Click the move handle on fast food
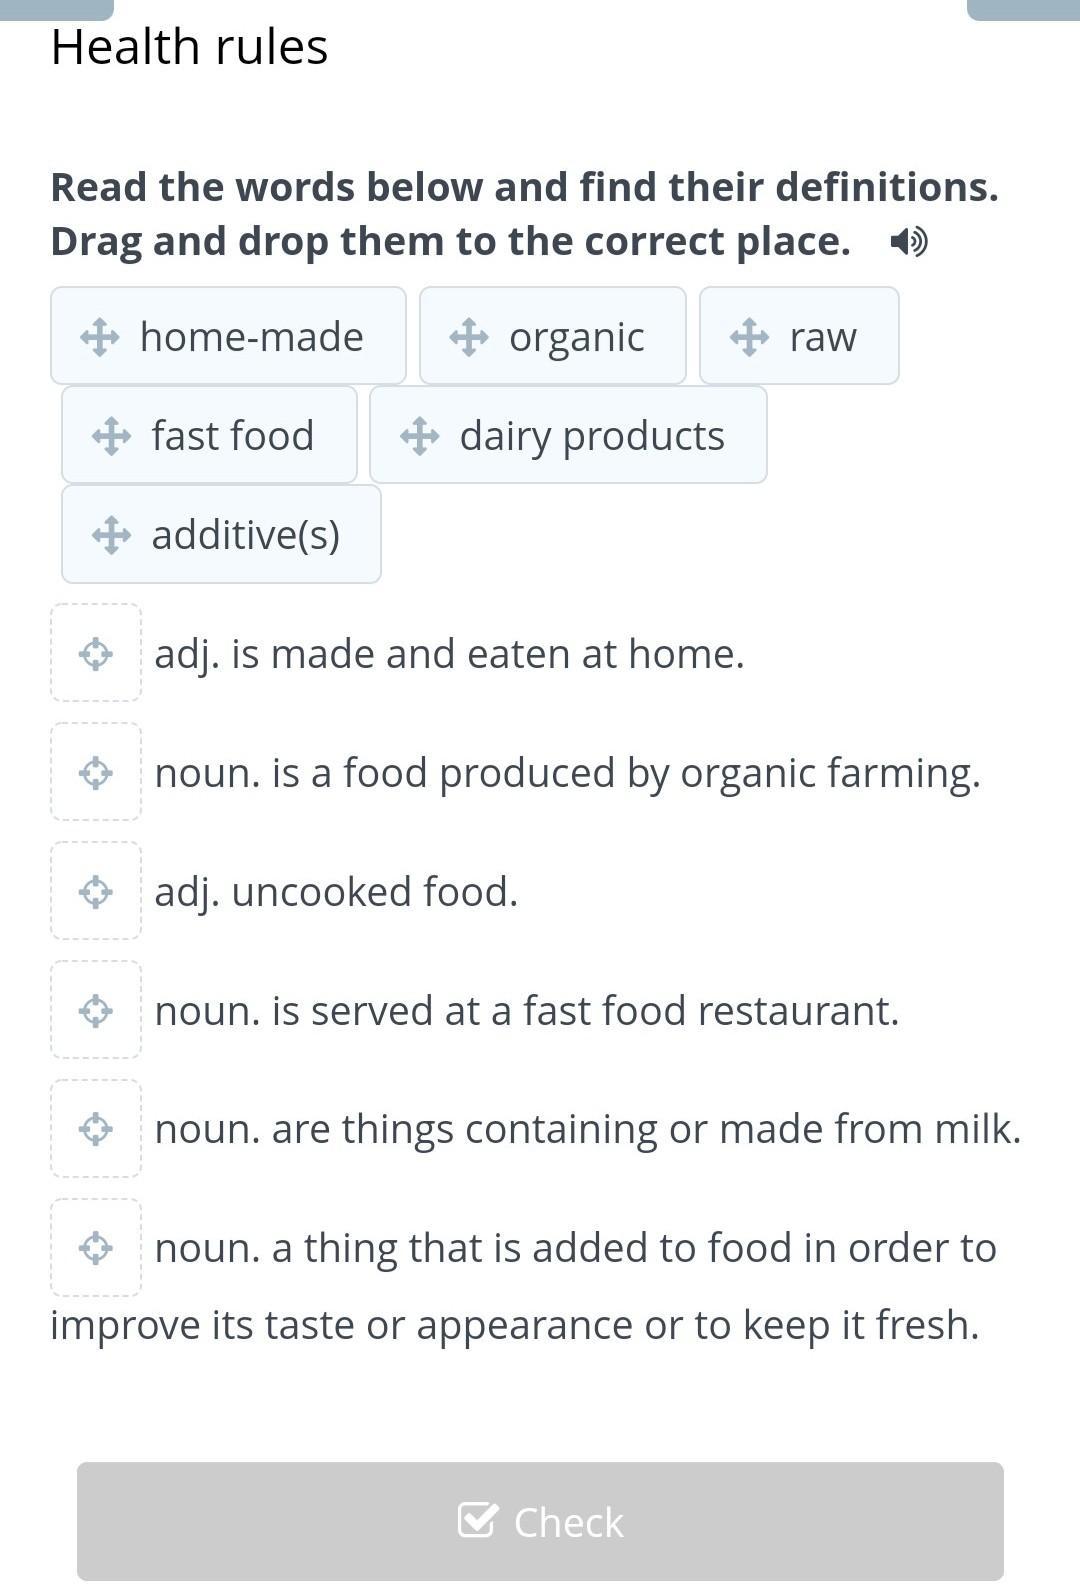Viewport: 1080px width, 1584px height. pyautogui.click(x=111, y=436)
